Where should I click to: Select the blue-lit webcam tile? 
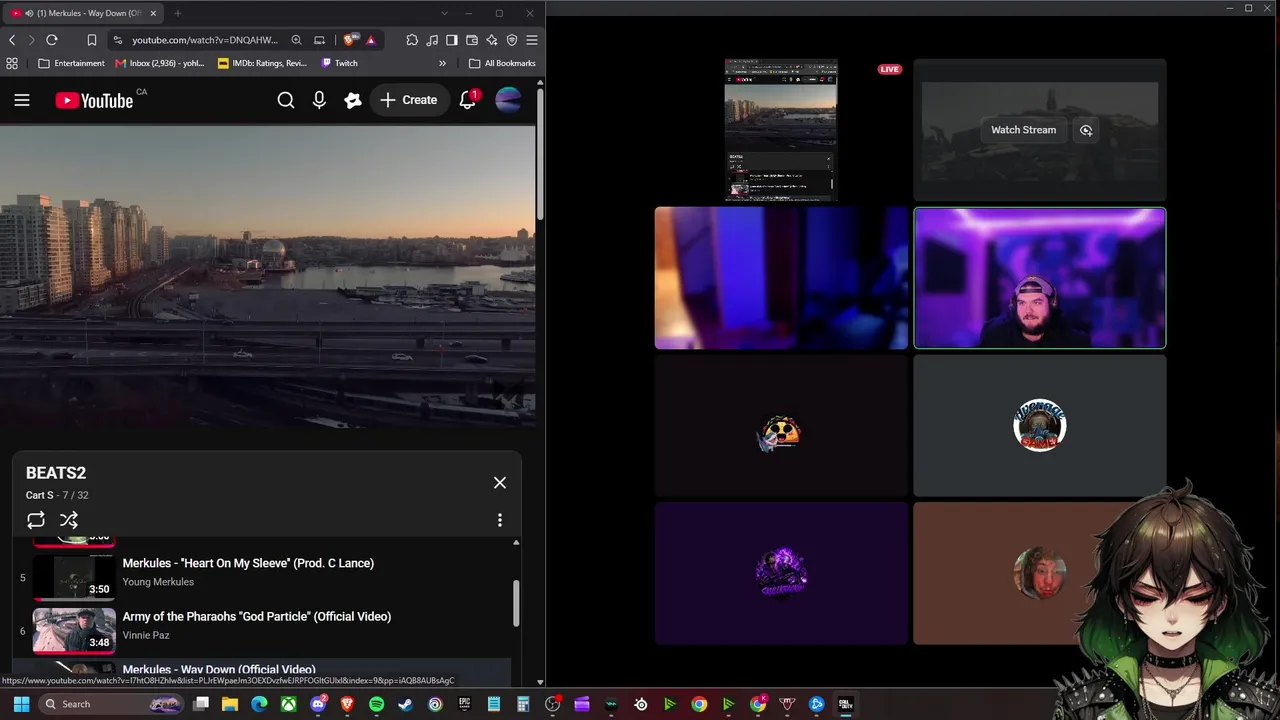click(x=781, y=278)
